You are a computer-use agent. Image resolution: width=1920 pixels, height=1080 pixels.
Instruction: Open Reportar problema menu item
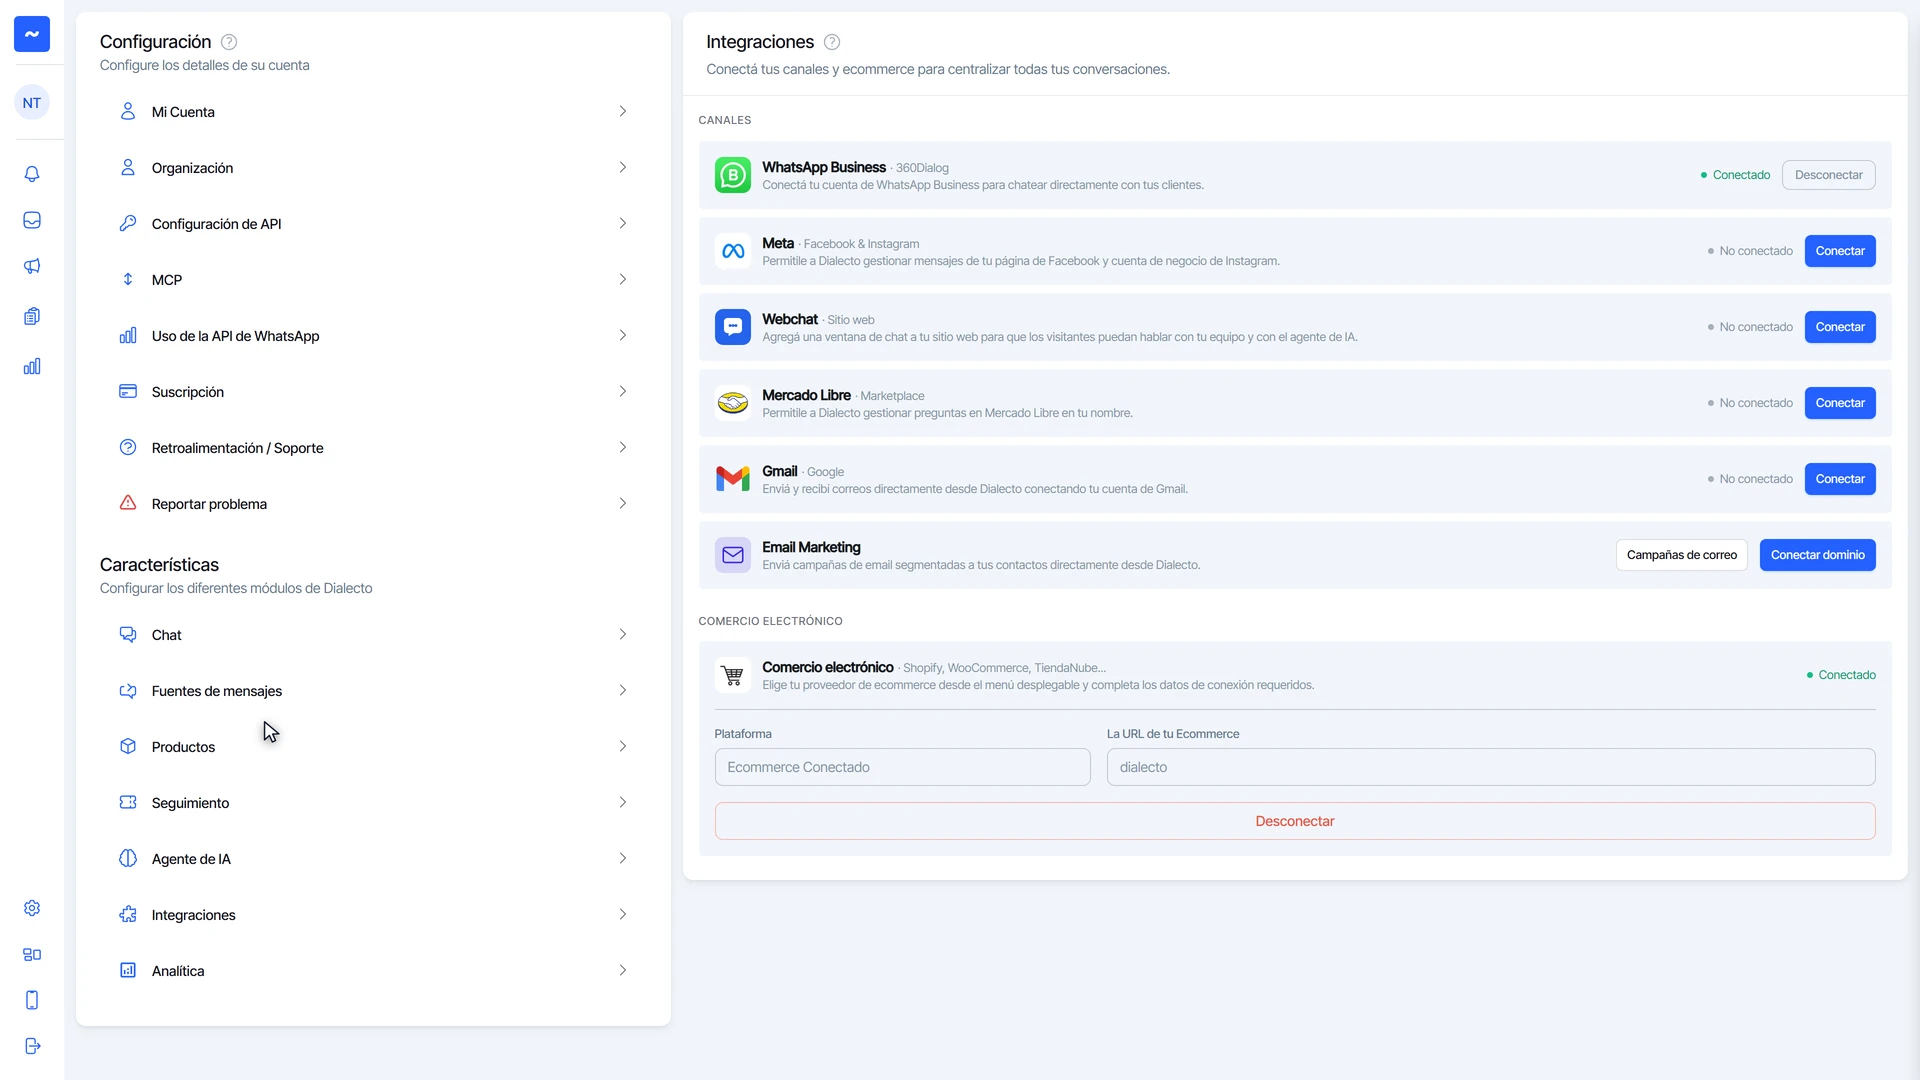[373, 504]
